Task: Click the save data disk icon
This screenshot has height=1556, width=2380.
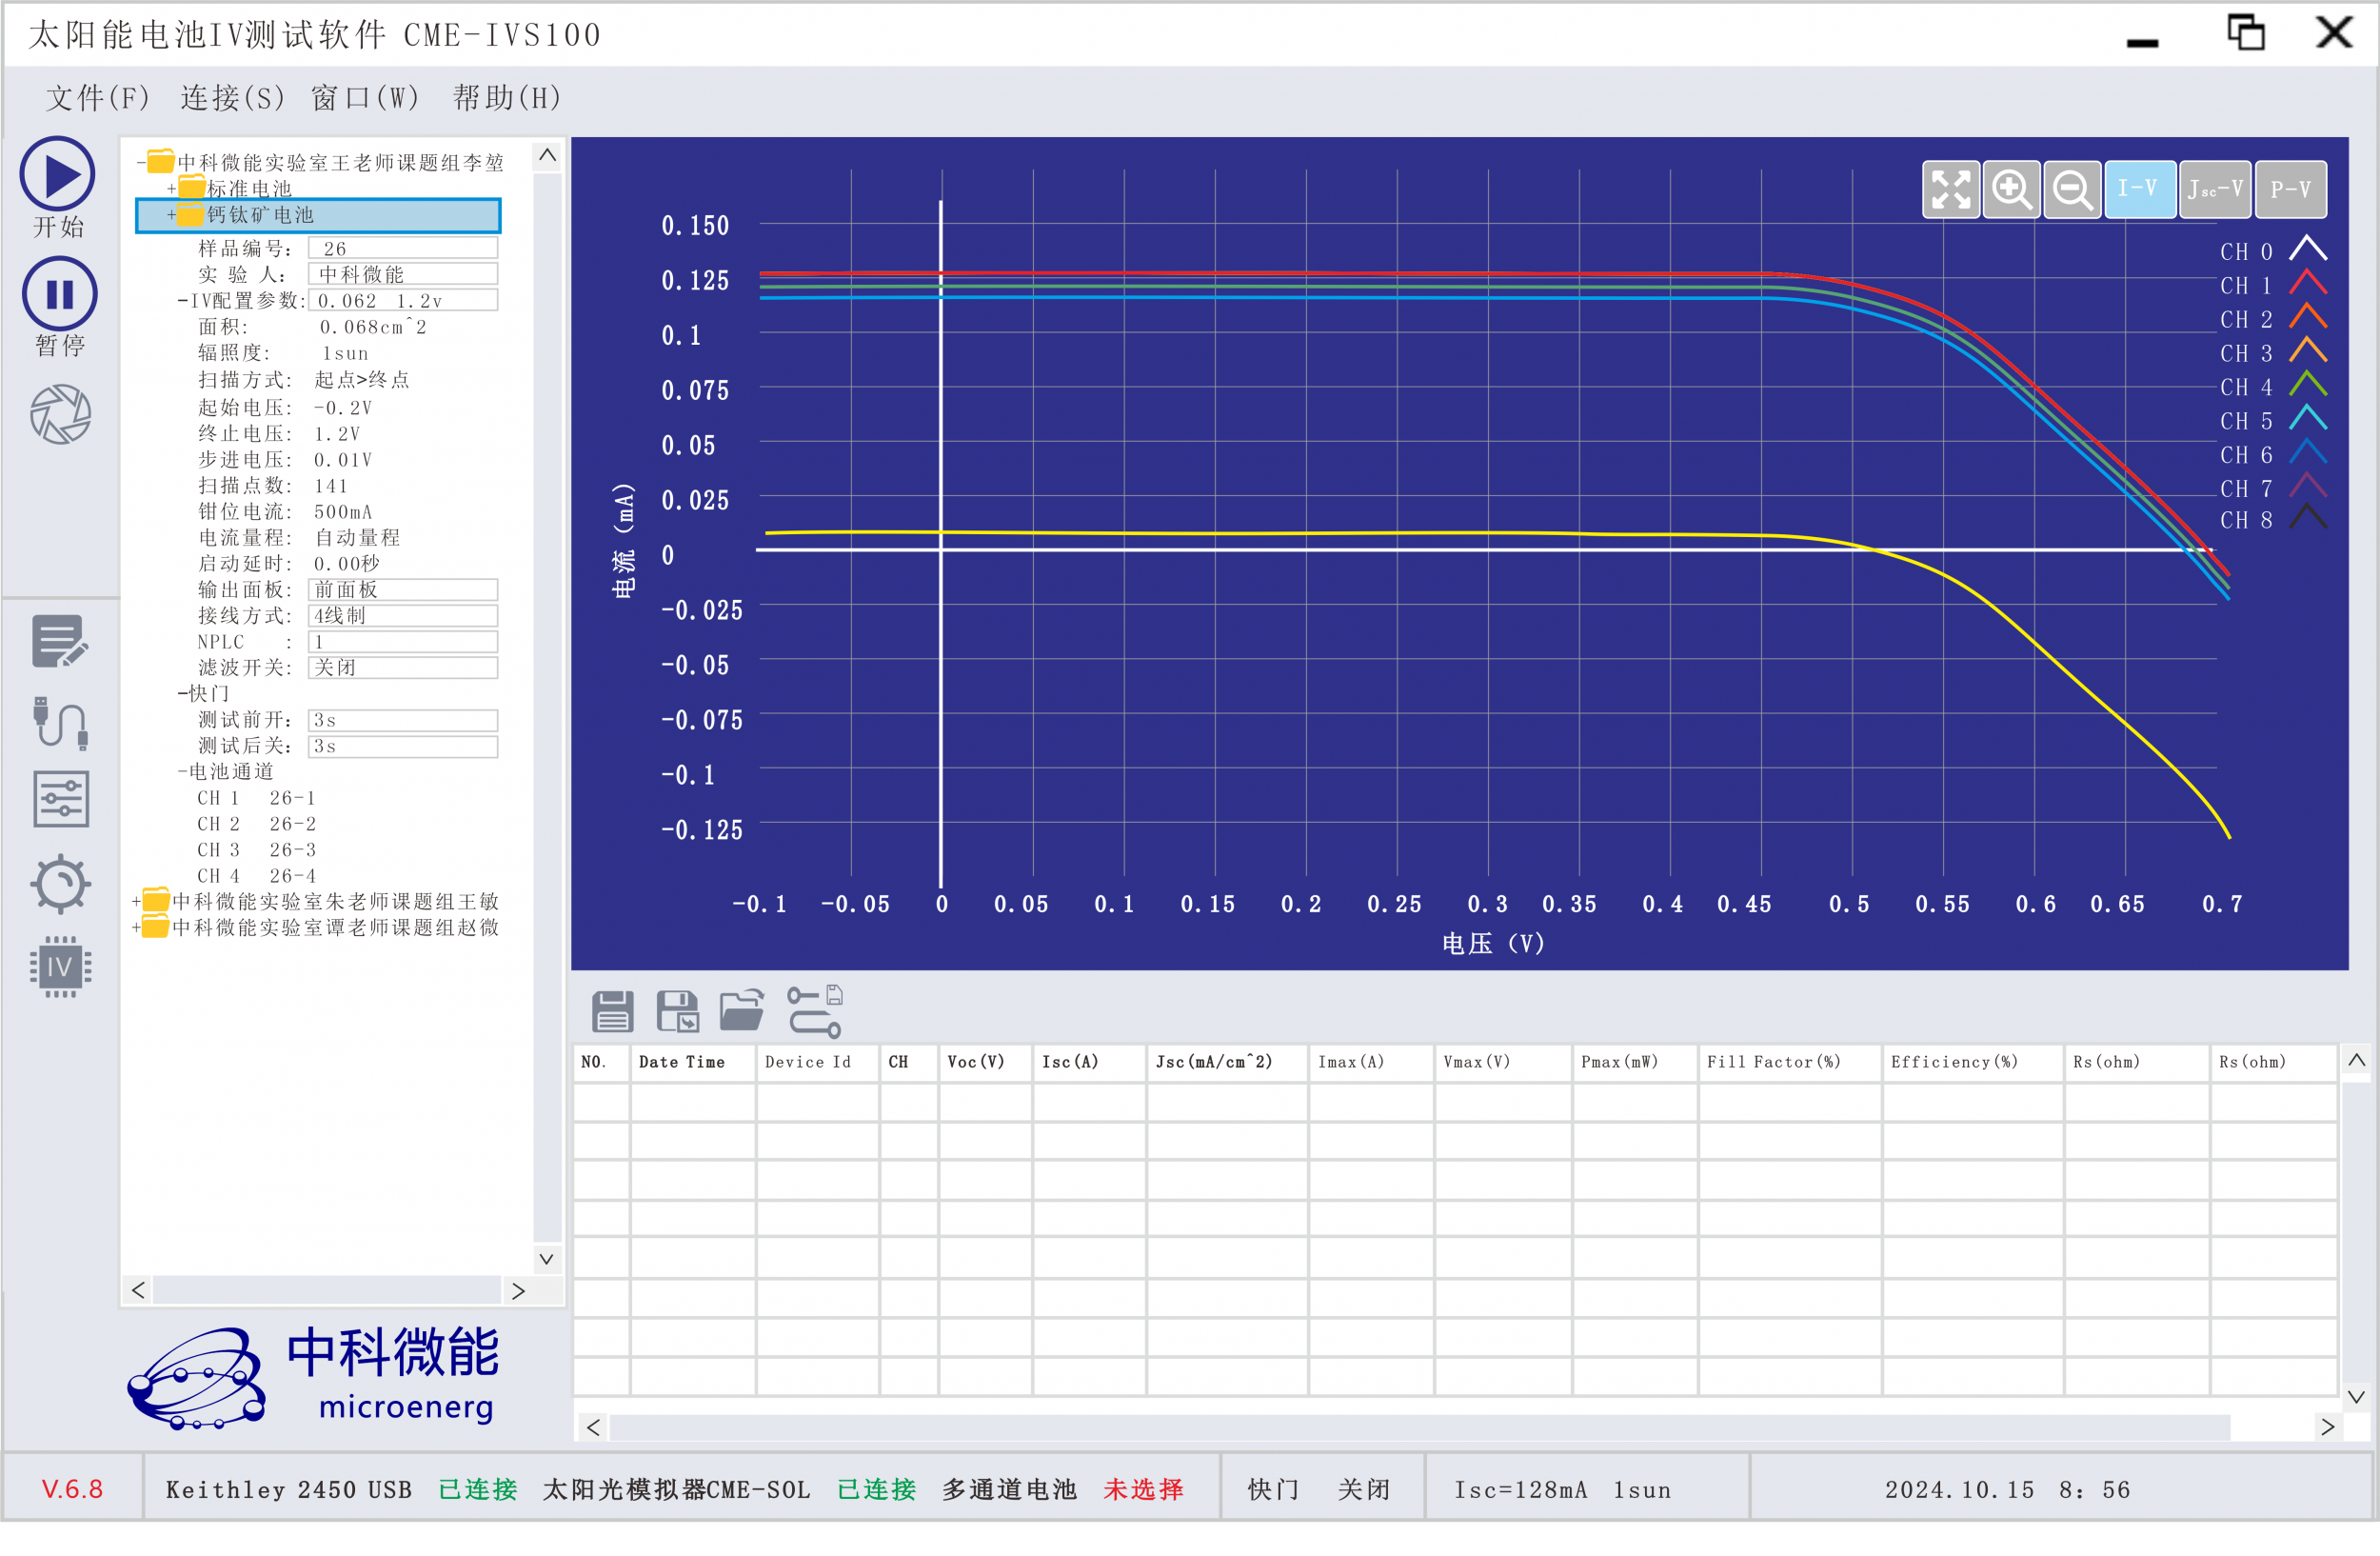Action: [612, 1011]
